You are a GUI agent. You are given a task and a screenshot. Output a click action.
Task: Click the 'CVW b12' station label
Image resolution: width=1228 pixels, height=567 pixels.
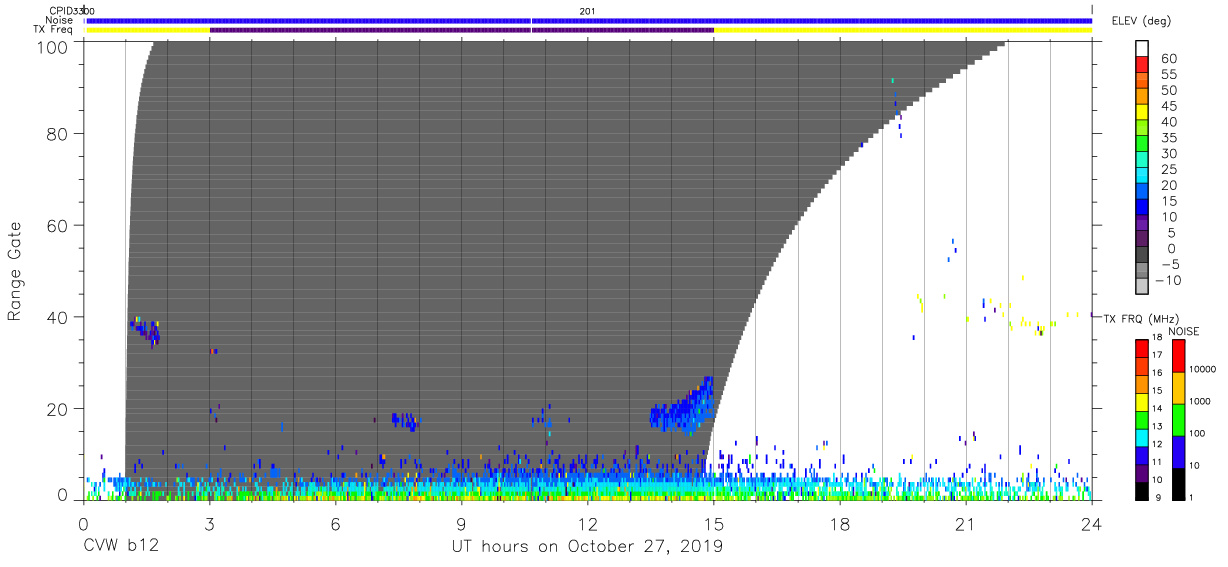(120, 547)
